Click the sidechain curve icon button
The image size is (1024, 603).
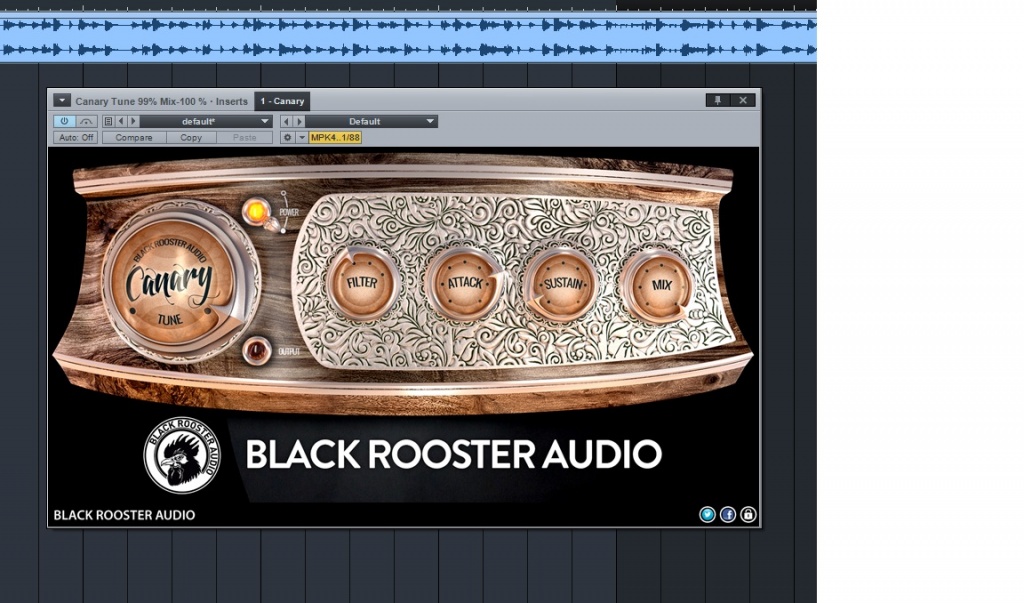pos(86,122)
